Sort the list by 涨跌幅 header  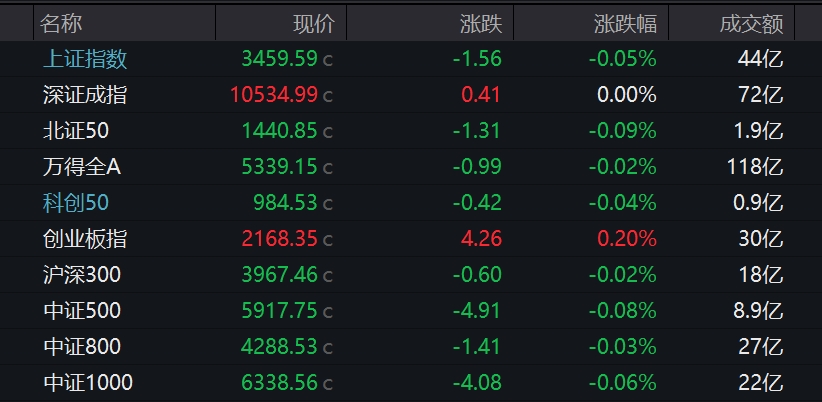coord(624,23)
